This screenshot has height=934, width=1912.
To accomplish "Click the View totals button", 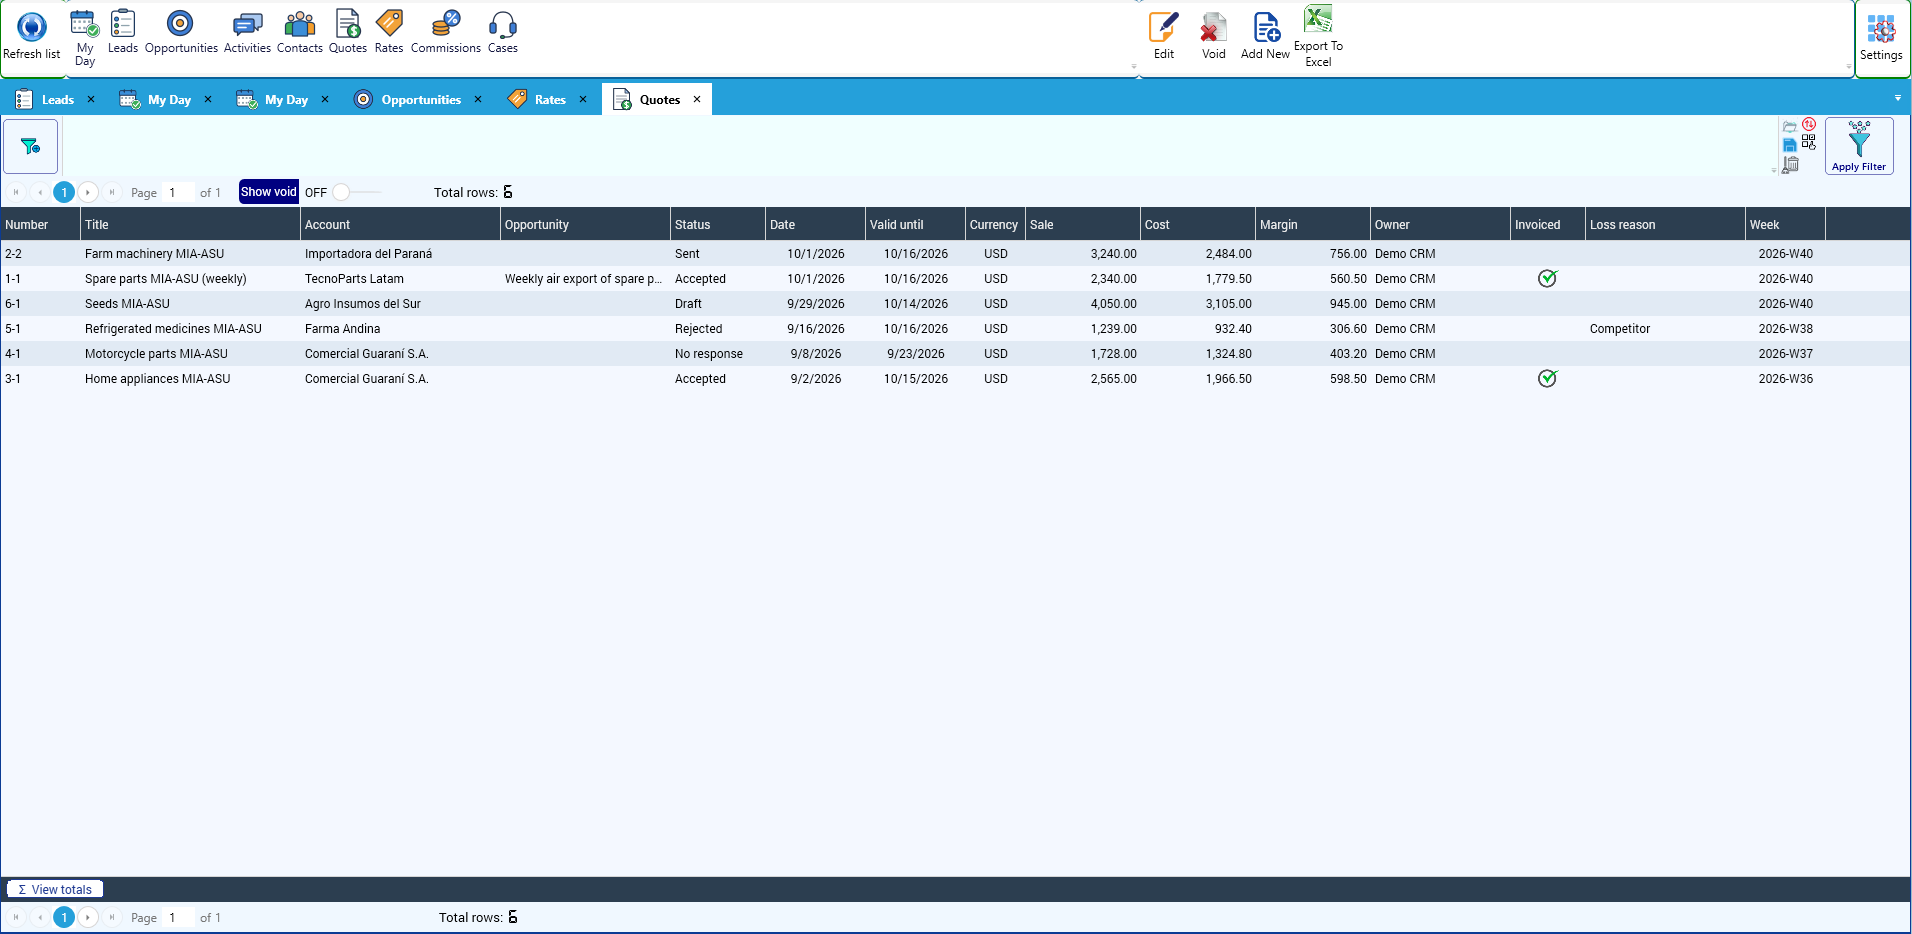I will [55, 889].
